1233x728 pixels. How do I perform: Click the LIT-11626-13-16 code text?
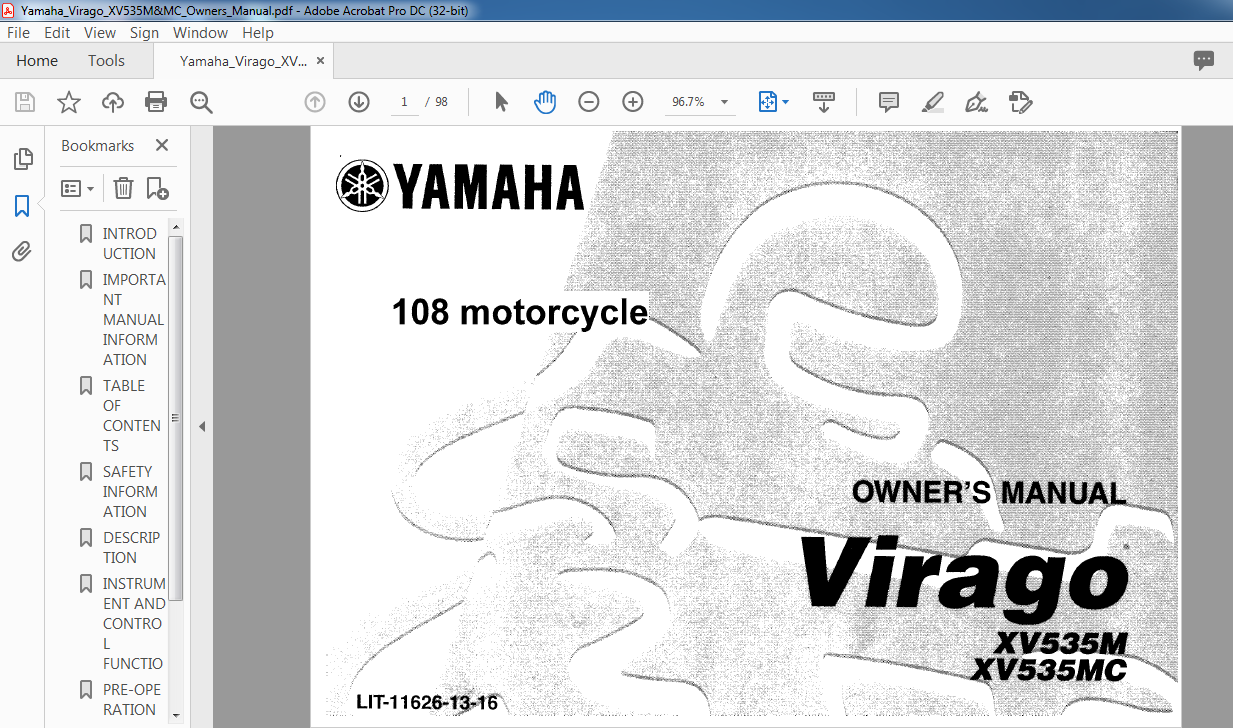(x=427, y=702)
